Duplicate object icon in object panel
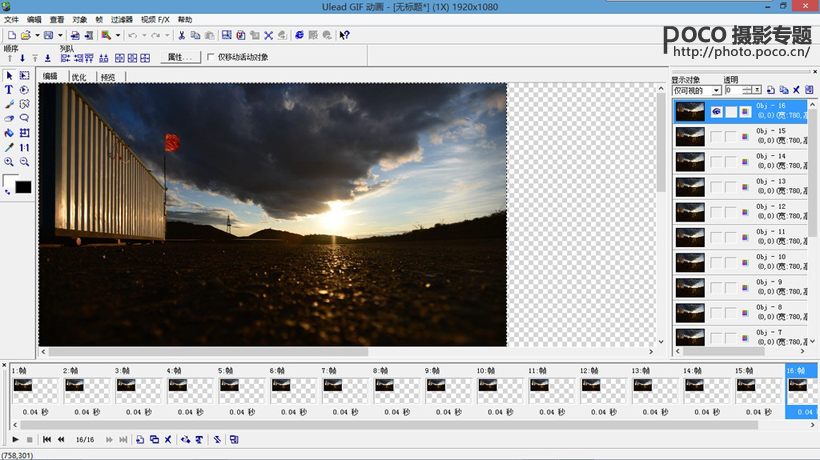Image resolution: width=820 pixels, height=460 pixels. [x=783, y=90]
